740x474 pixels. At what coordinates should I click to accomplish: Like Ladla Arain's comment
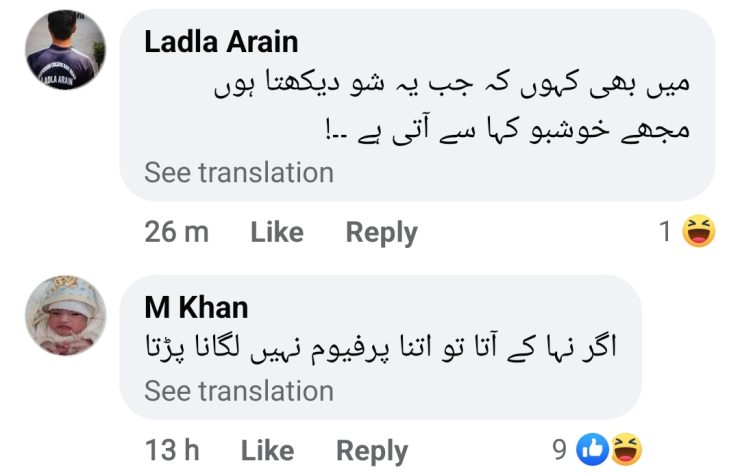[x=276, y=232]
